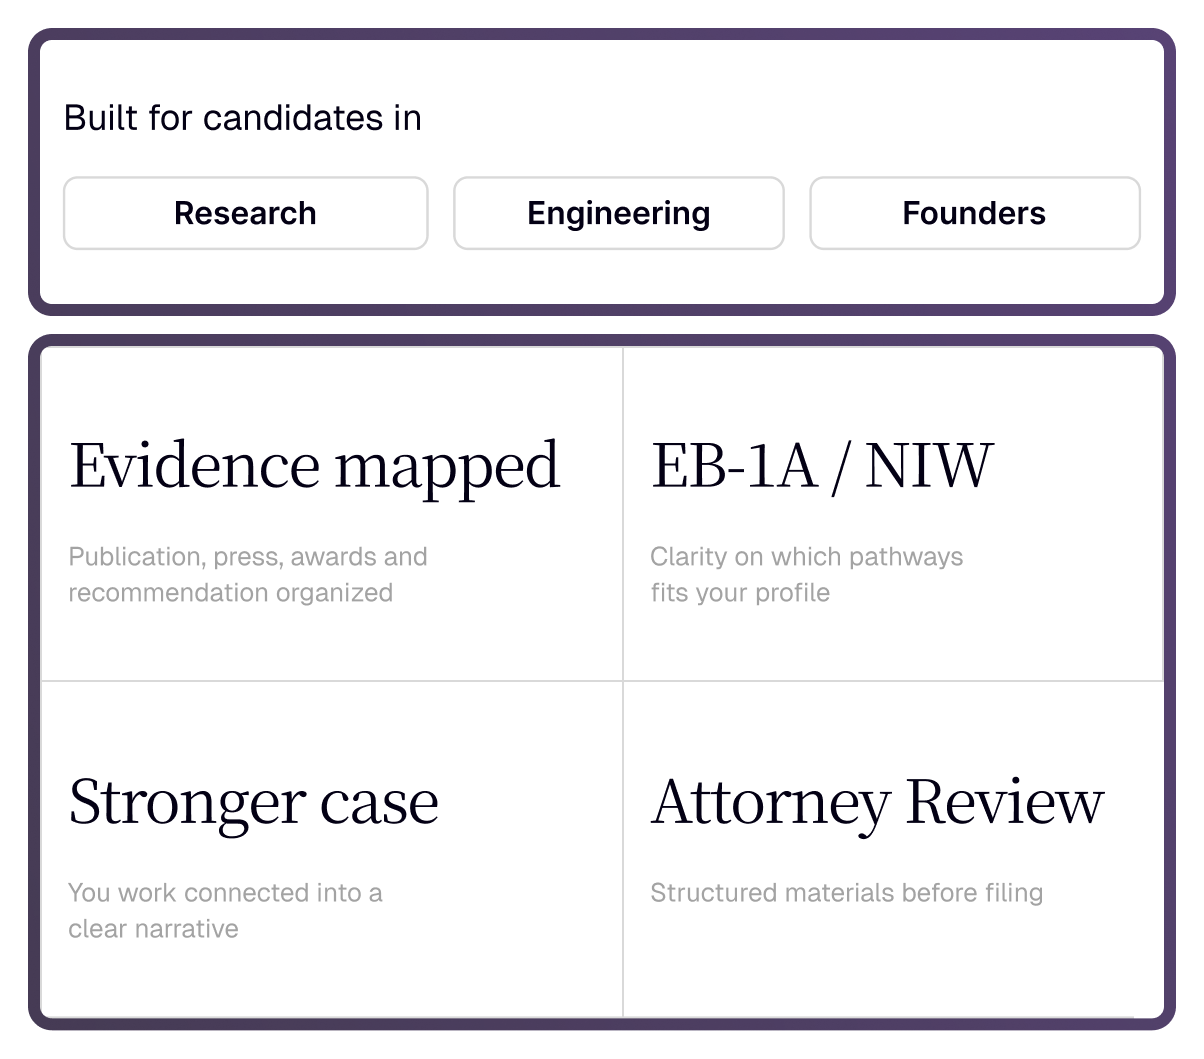
Task: Select the 'fits your profile' line
Action: pos(740,593)
